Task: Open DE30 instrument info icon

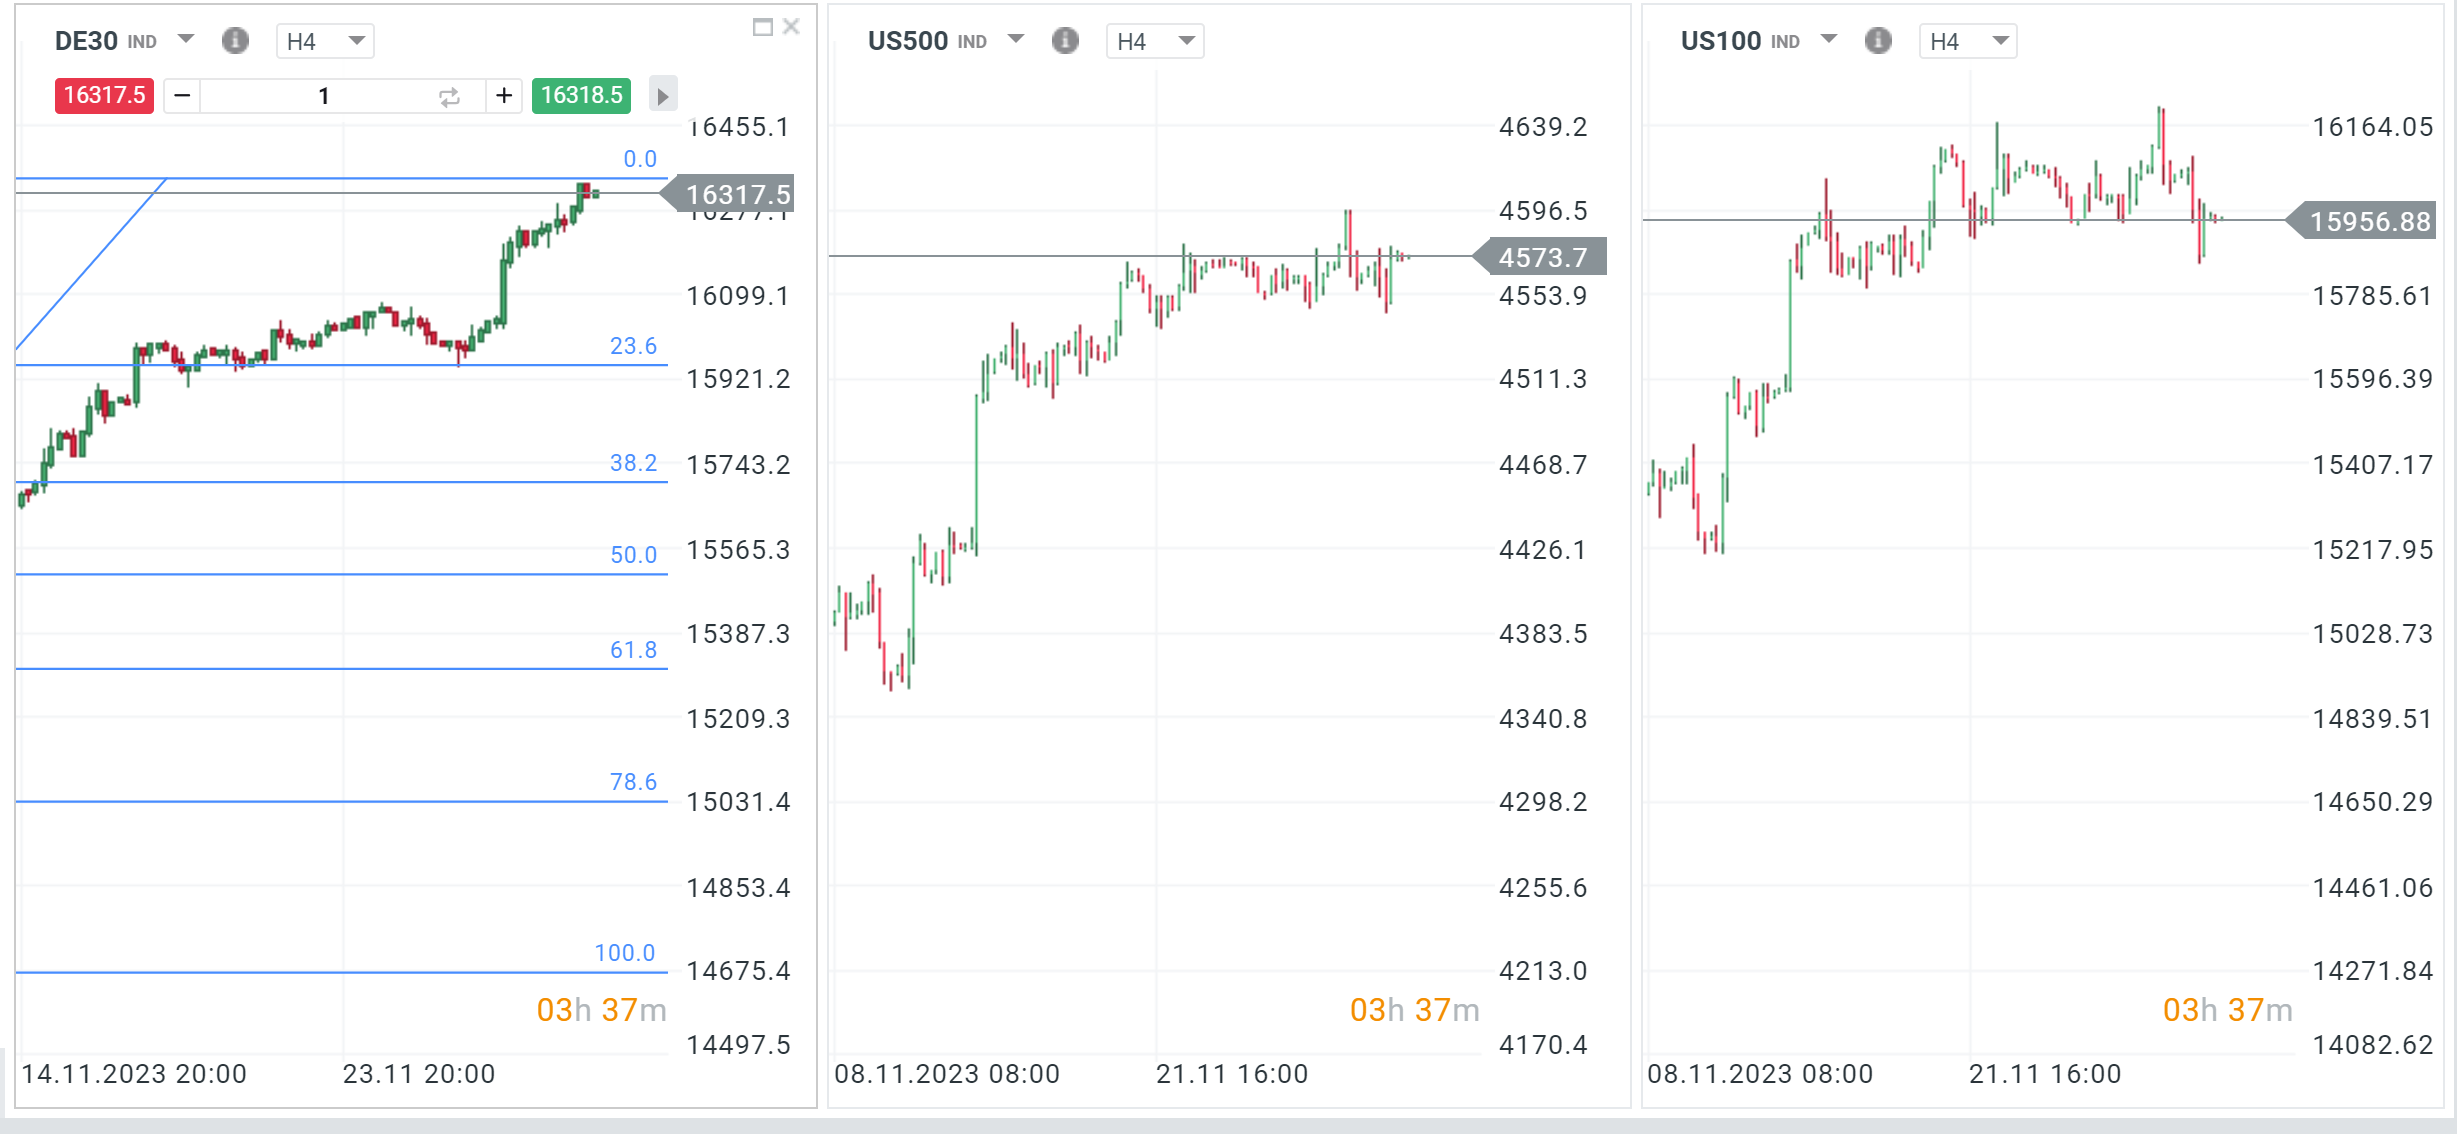Action: click(235, 41)
